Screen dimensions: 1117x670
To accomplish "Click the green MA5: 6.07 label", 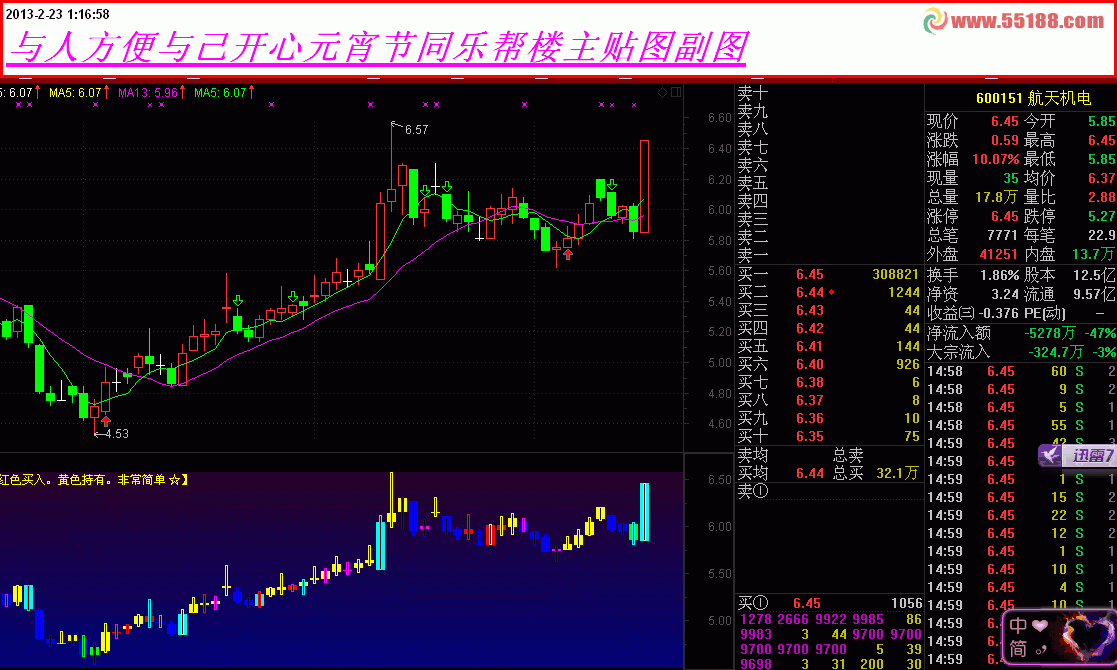I will coord(220,93).
